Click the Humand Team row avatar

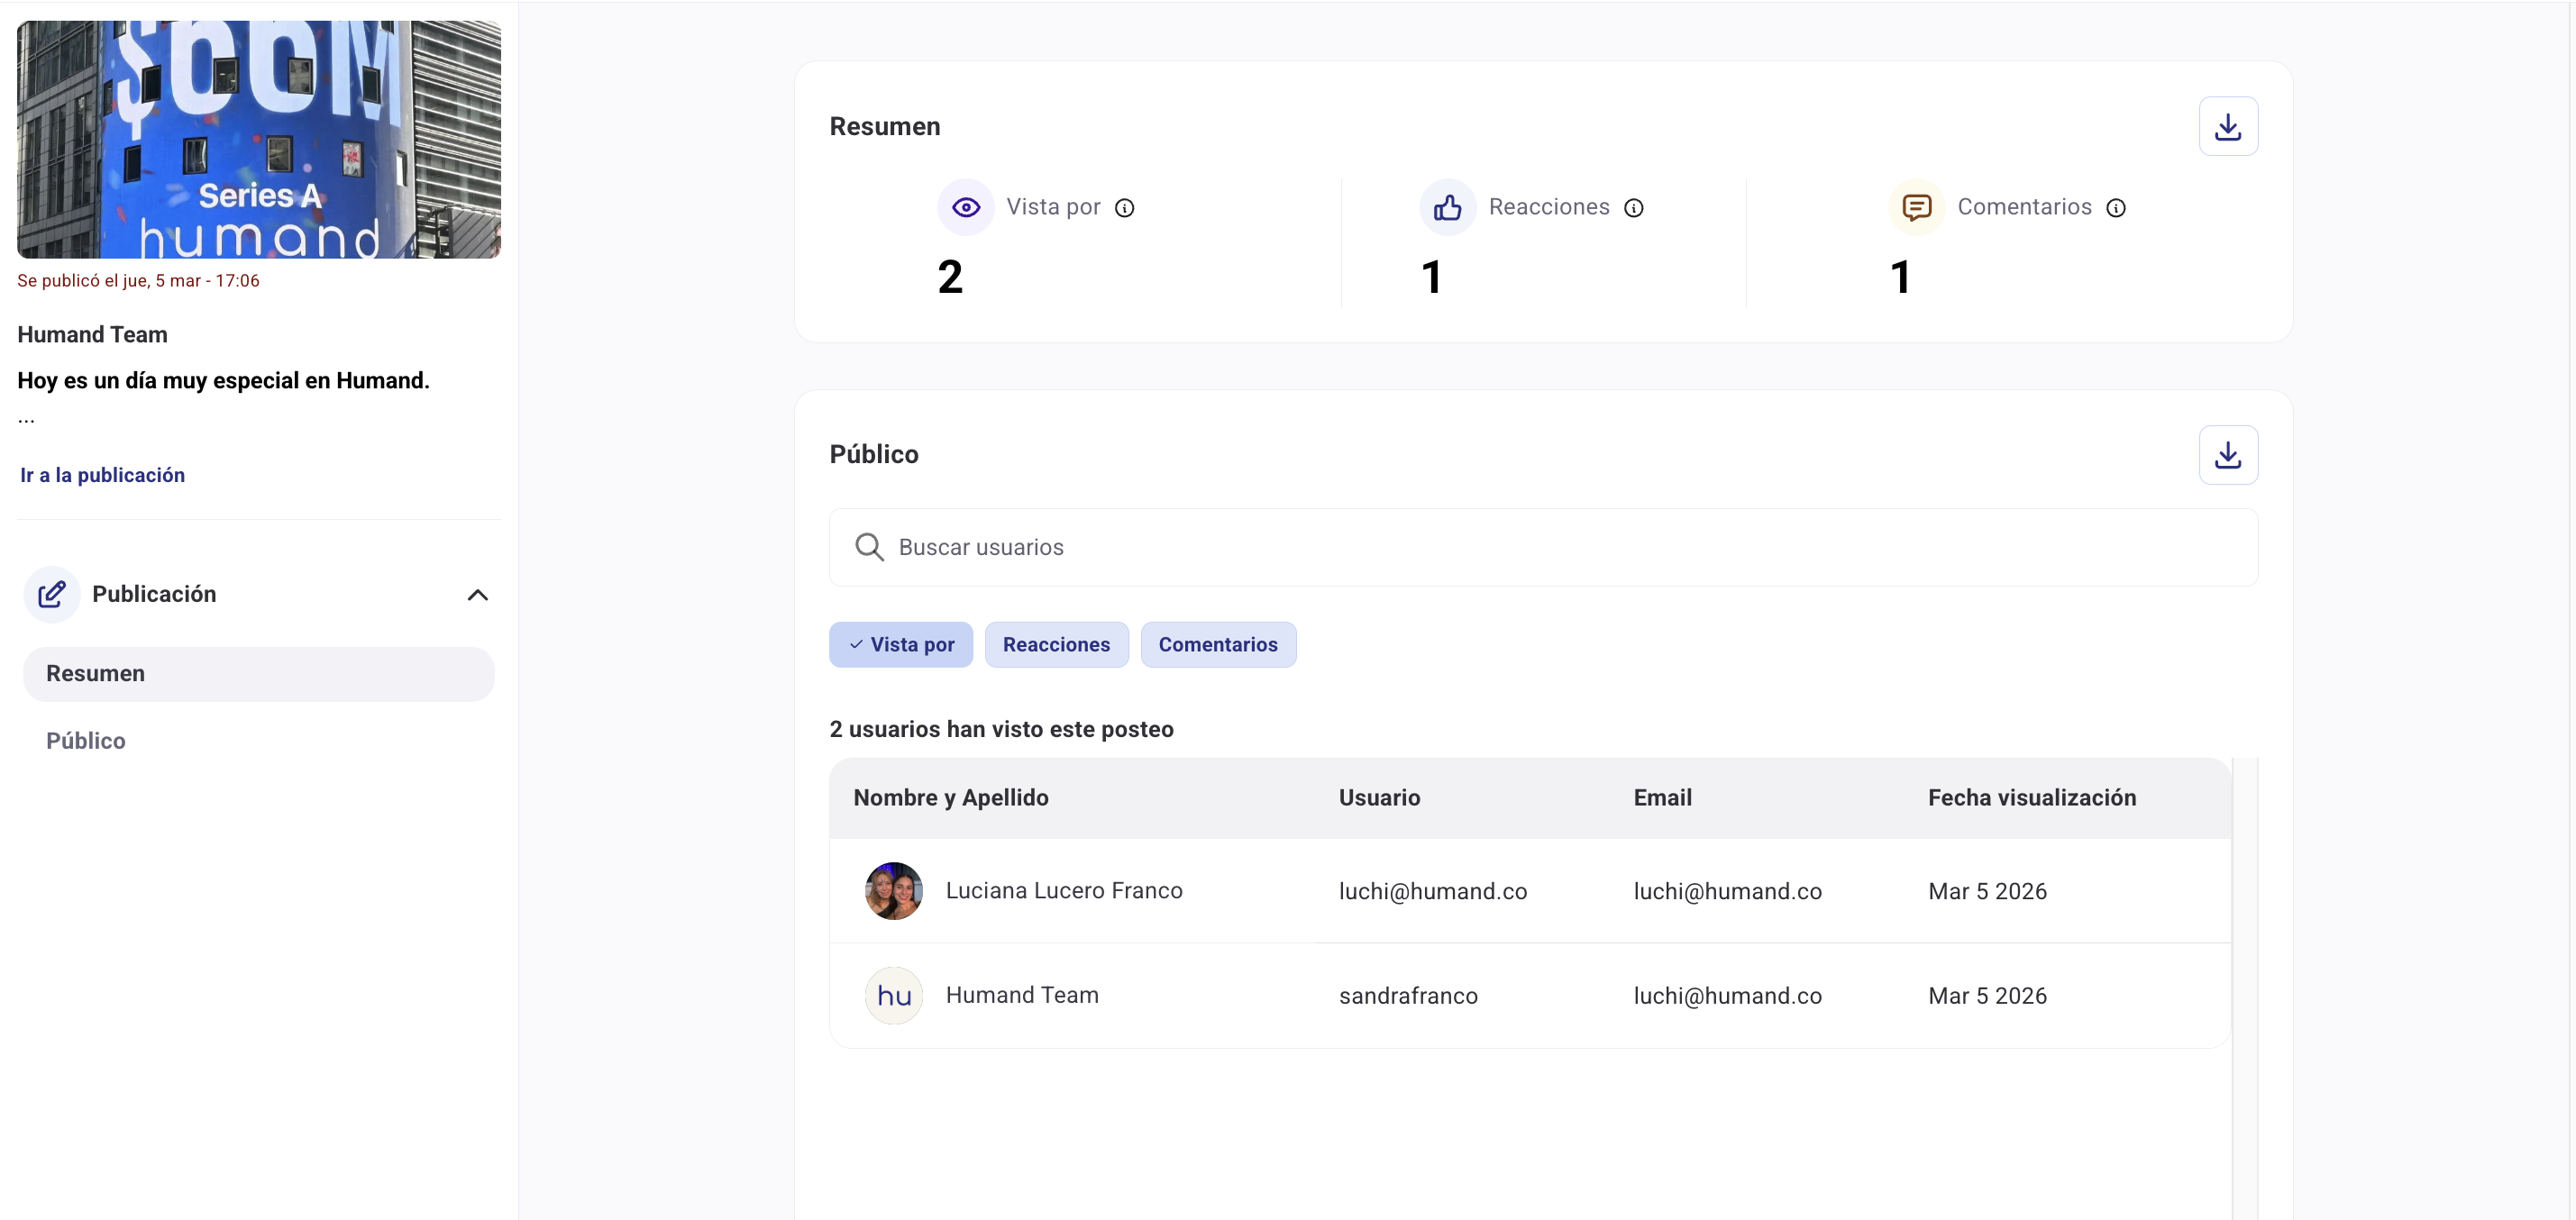[892, 995]
